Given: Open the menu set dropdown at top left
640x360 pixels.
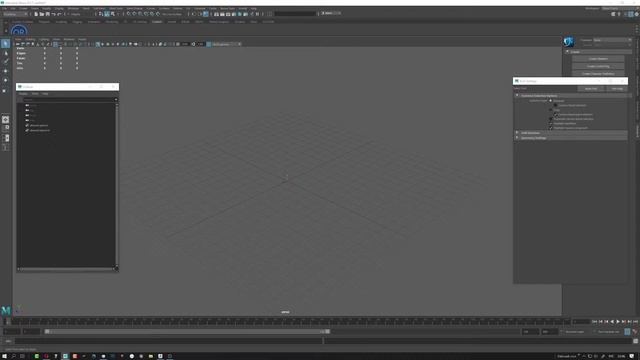Looking at the screenshot, I should coord(15,14).
